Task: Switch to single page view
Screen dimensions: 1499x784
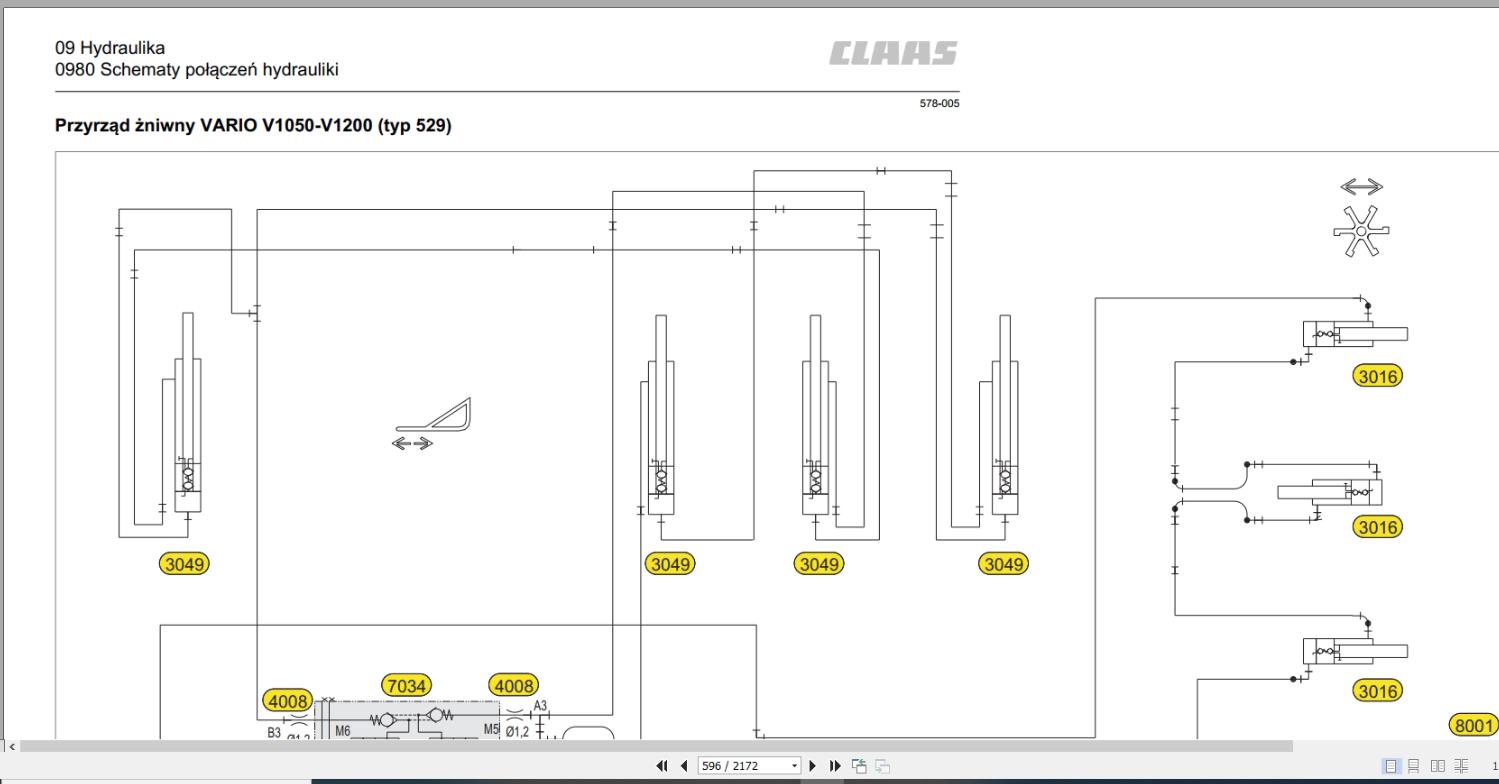Action: click(x=1390, y=766)
